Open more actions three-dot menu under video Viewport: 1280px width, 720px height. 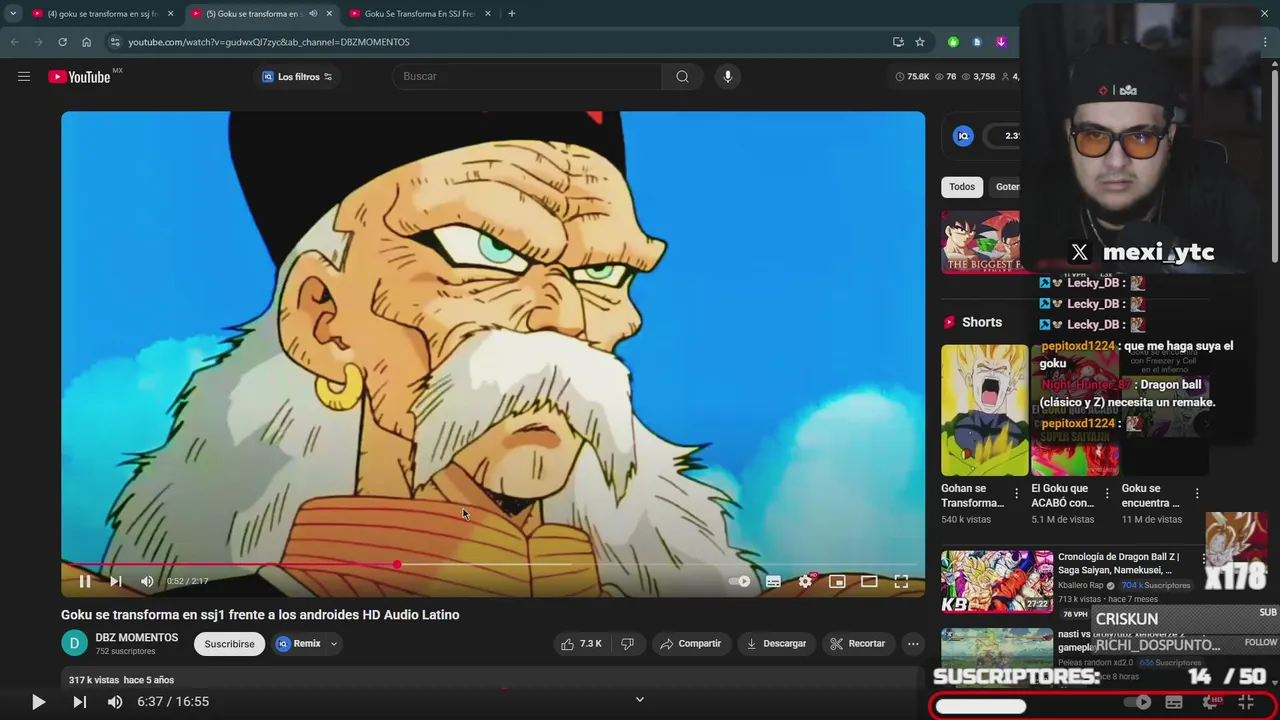pos(913,644)
